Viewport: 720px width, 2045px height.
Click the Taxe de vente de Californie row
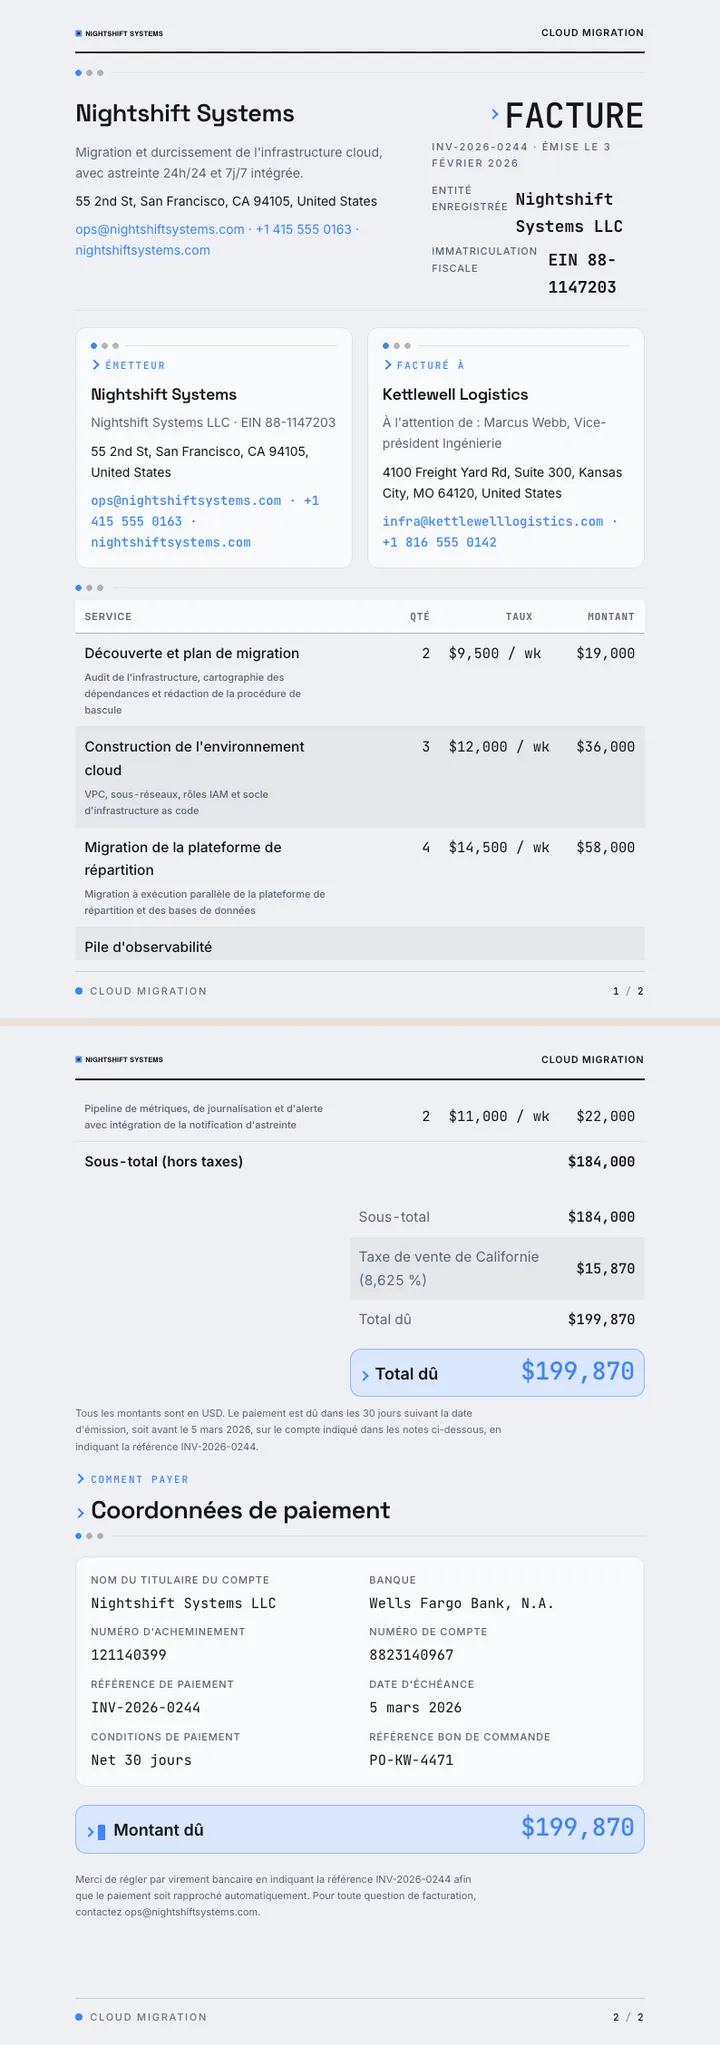coord(497,1268)
